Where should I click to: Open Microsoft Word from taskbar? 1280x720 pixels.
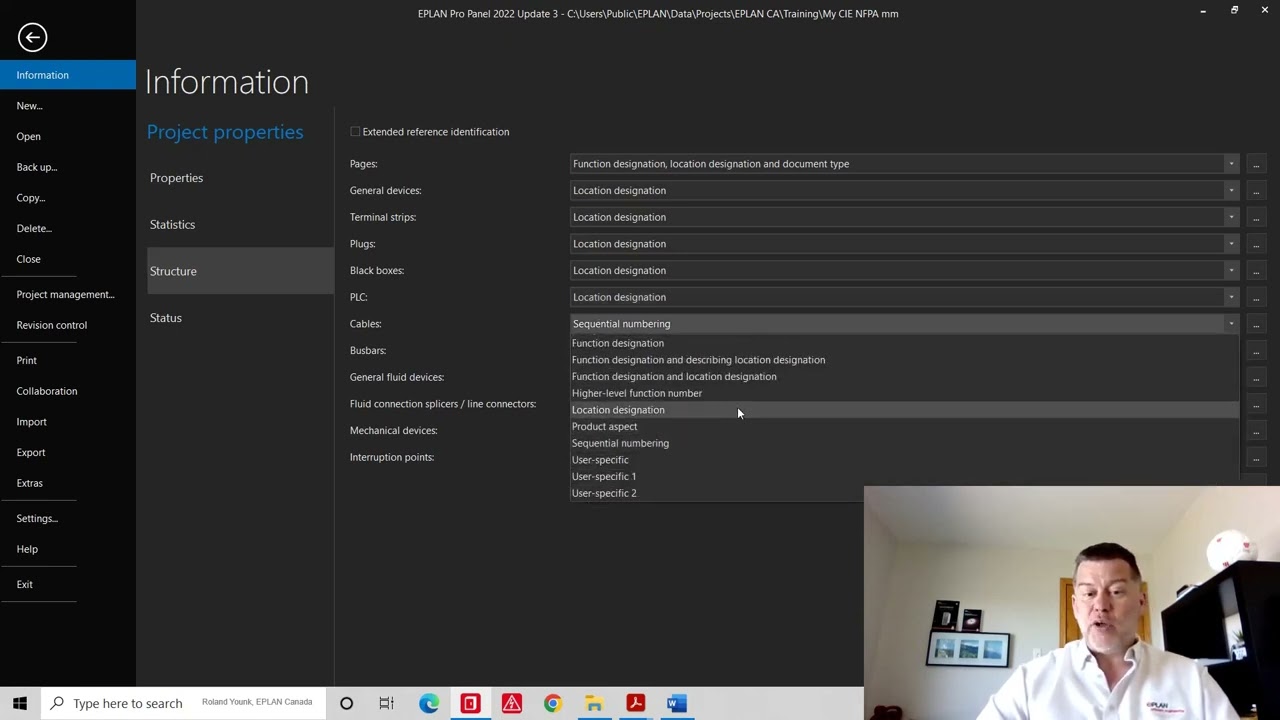(x=677, y=703)
